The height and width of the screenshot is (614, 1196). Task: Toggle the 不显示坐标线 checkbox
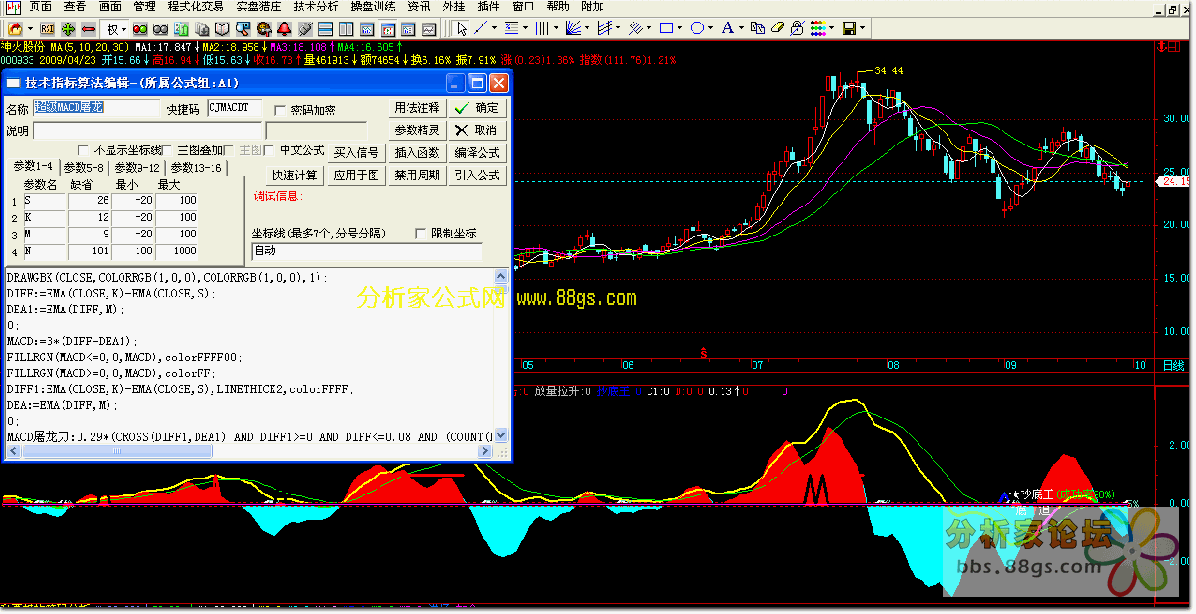[x=84, y=150]
